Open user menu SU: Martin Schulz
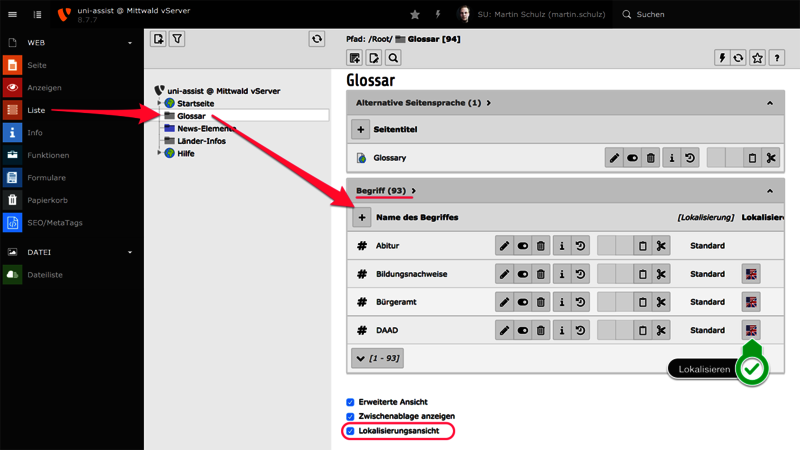The width and height of the screenshot is (800, 450). pyautogui.click(x=531, y=14)
